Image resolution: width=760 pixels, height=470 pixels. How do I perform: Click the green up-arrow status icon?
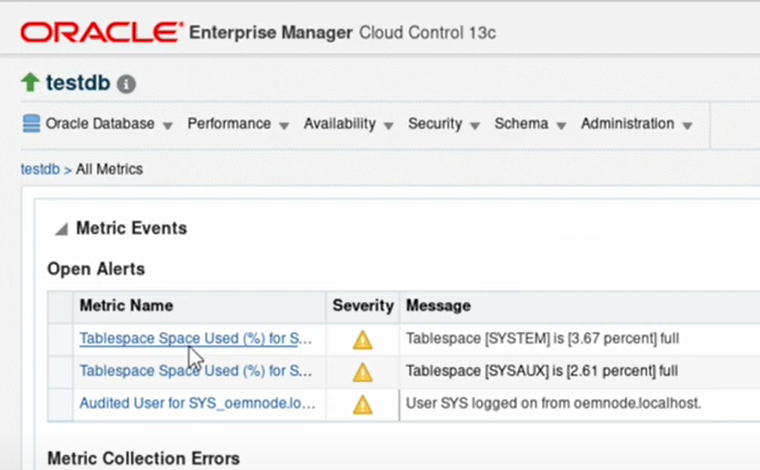pyautogui.click(x=30, y=82)
